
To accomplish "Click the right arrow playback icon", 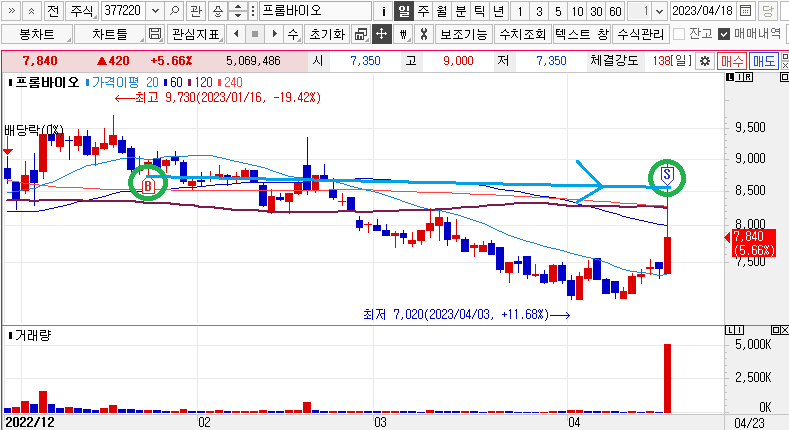I will point(274,34).
